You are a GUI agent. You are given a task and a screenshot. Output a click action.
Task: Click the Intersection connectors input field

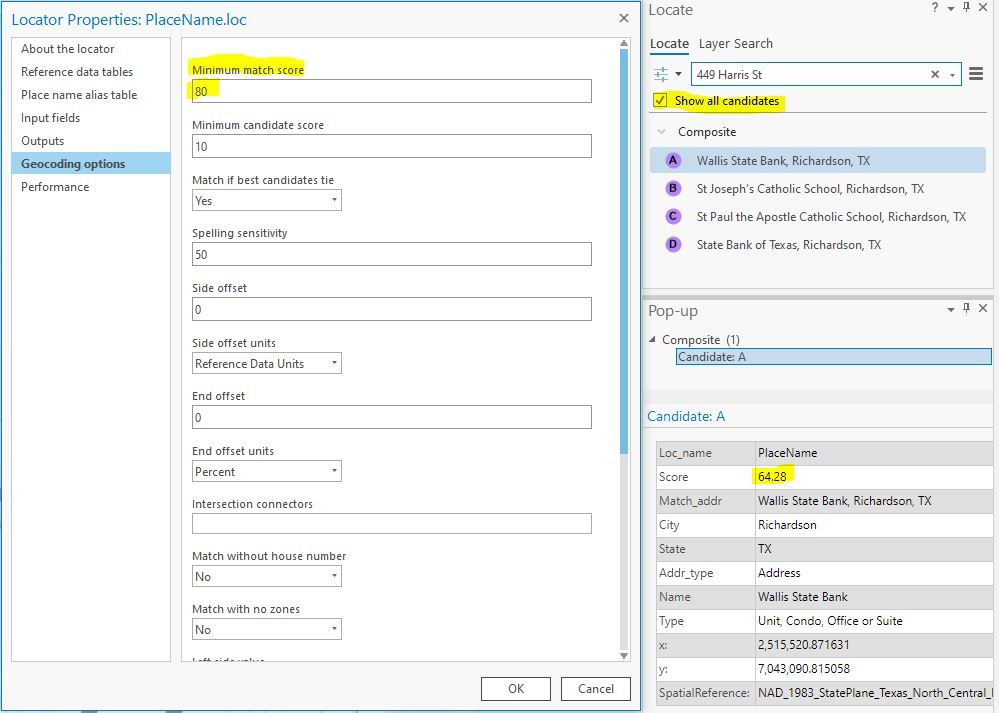(392, 524)
